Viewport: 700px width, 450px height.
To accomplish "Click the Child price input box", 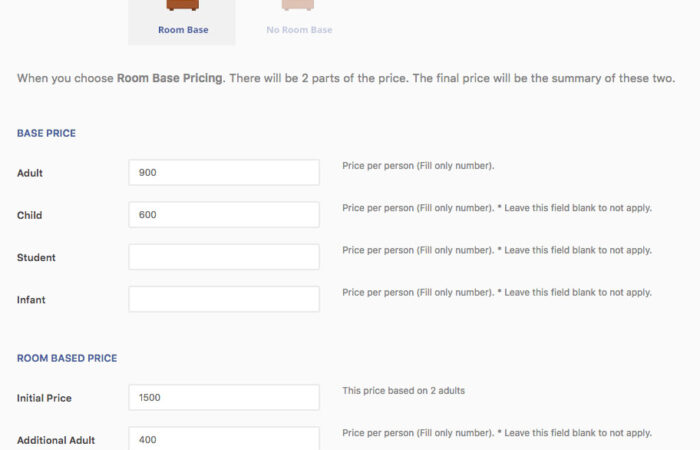I will coord(224,214).
